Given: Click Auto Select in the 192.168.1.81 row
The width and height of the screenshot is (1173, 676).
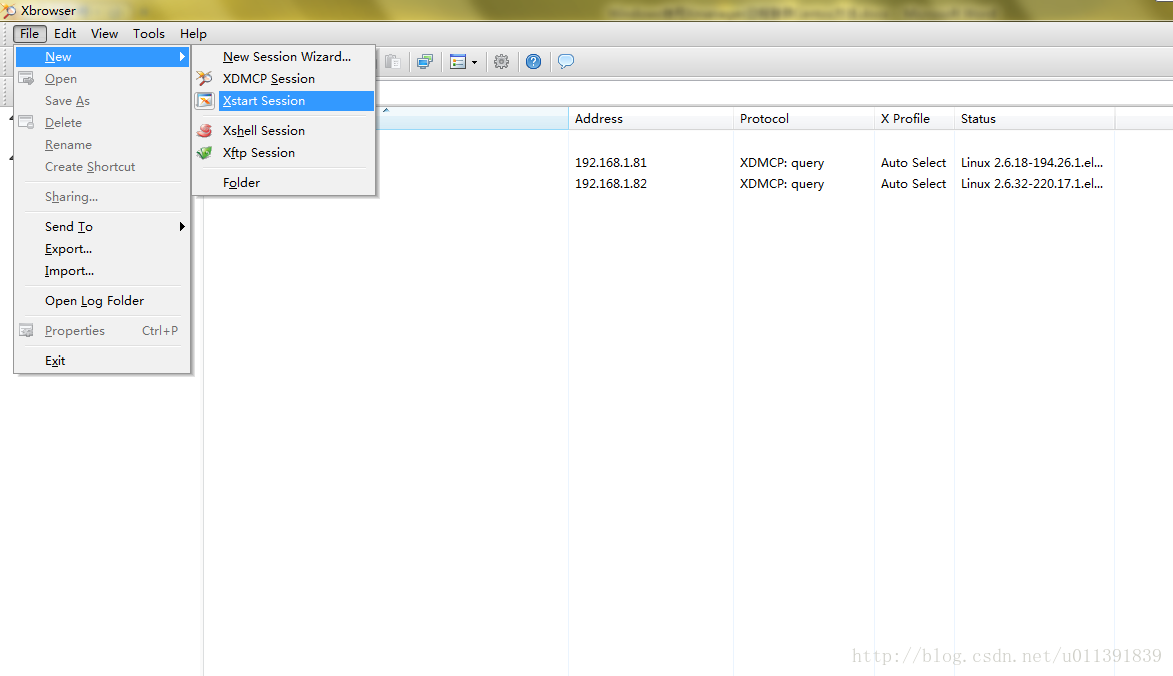Looking at the screenshot, I should click(x=913, y=162).
